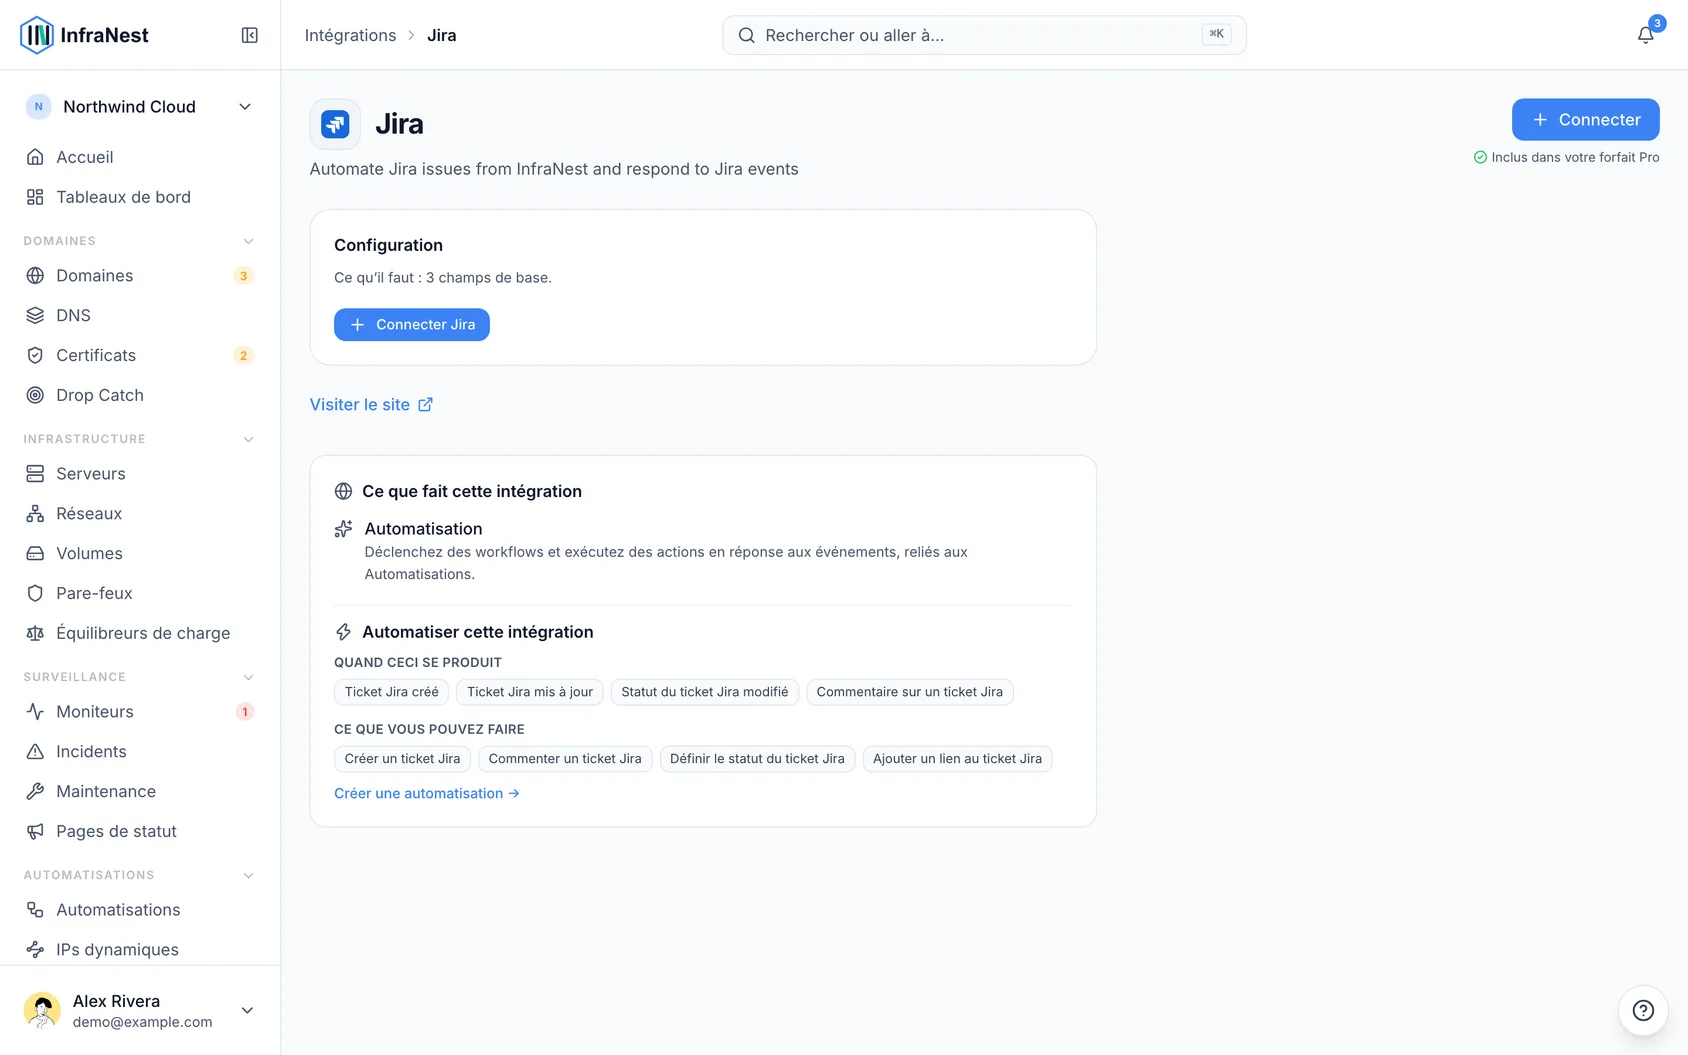
Task: Select Ticket Jira créé trigger chip
Action: [392, 692]
